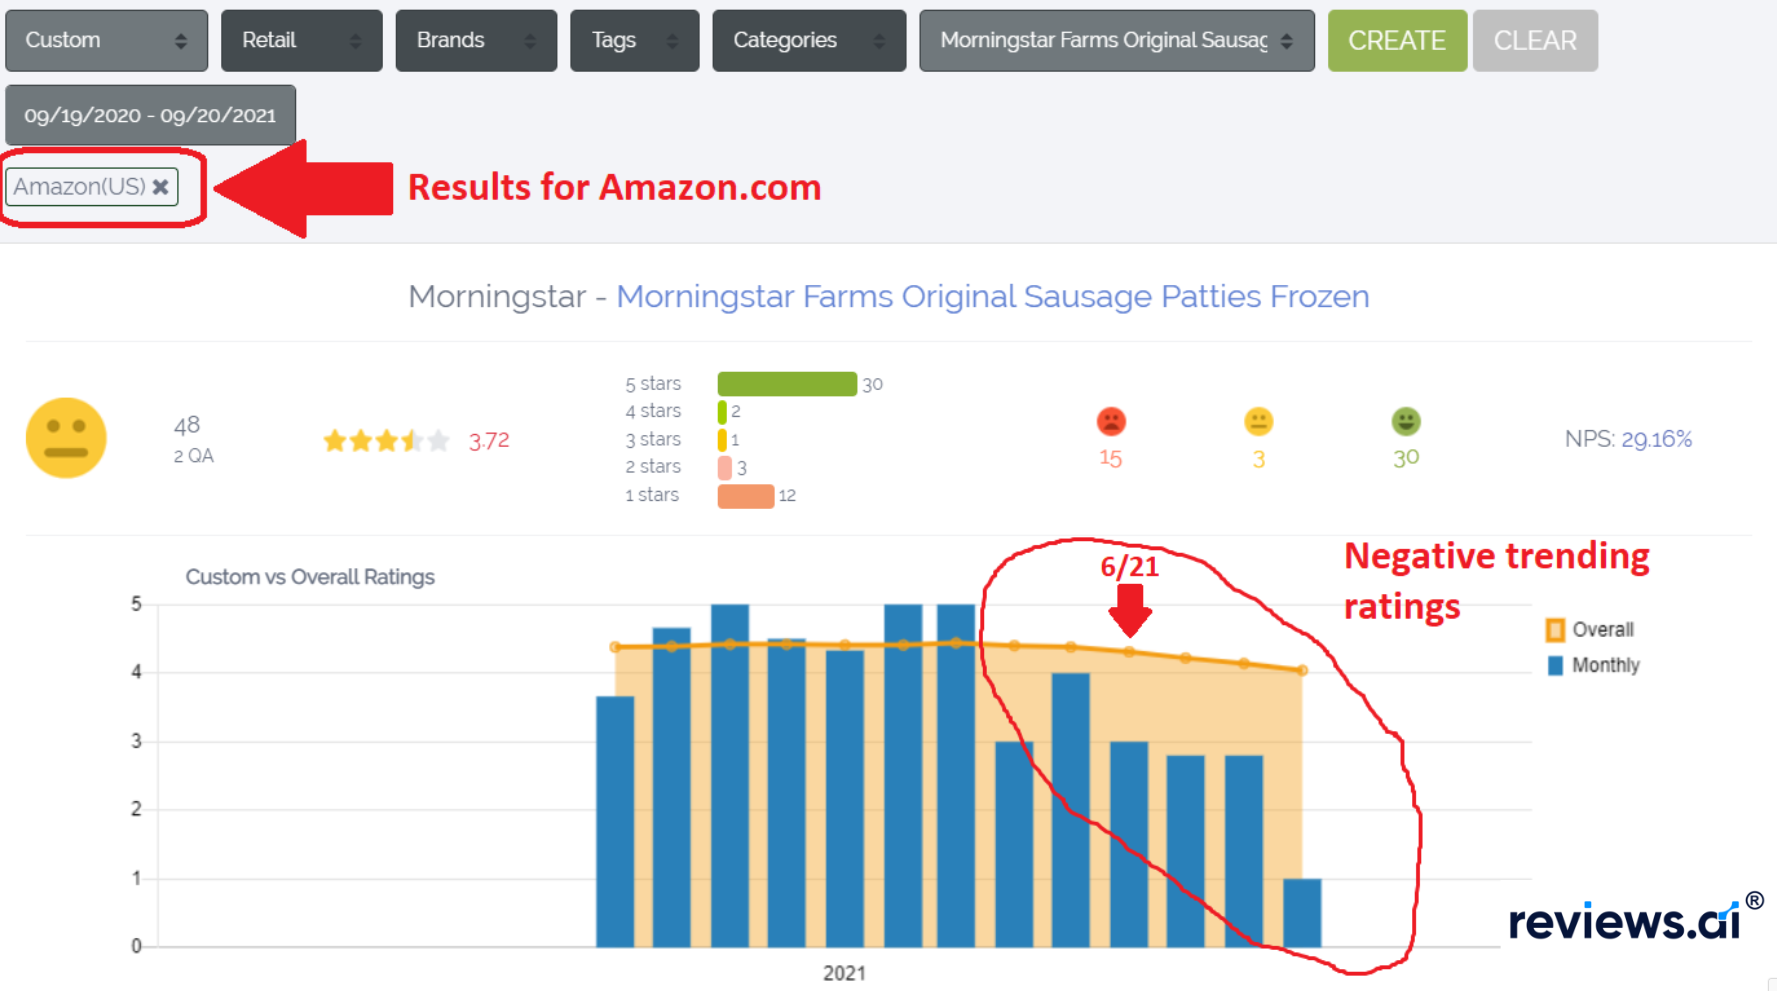The height and width of the screenshot is (991, 1777).
Task: Click the large yellow neutral emoji
Action: [x=66, y=438]
